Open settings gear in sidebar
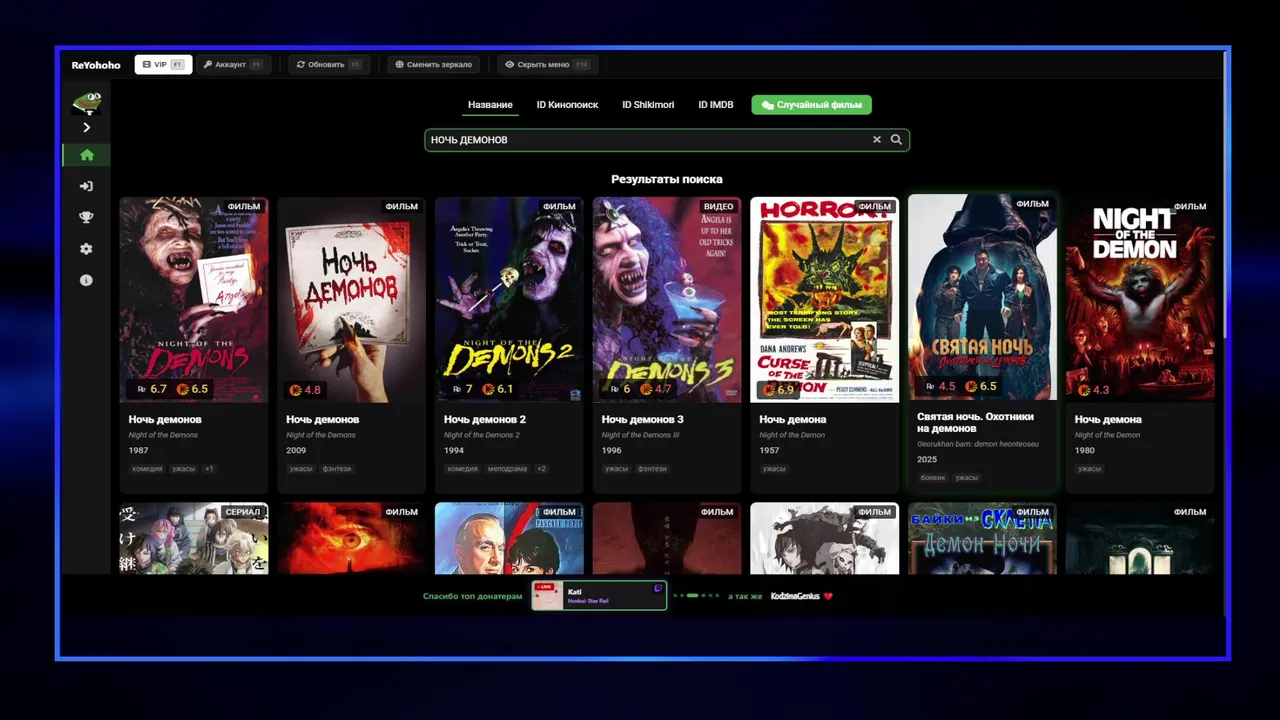The image size is (1280, 720). (87, 249)
